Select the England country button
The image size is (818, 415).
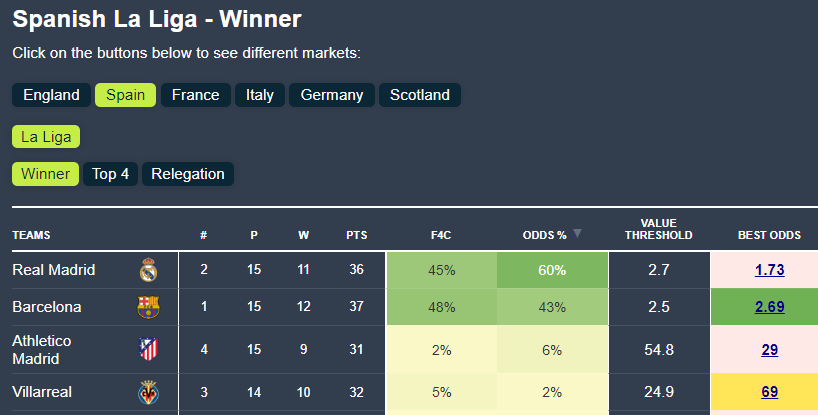(x=51, y=95)
